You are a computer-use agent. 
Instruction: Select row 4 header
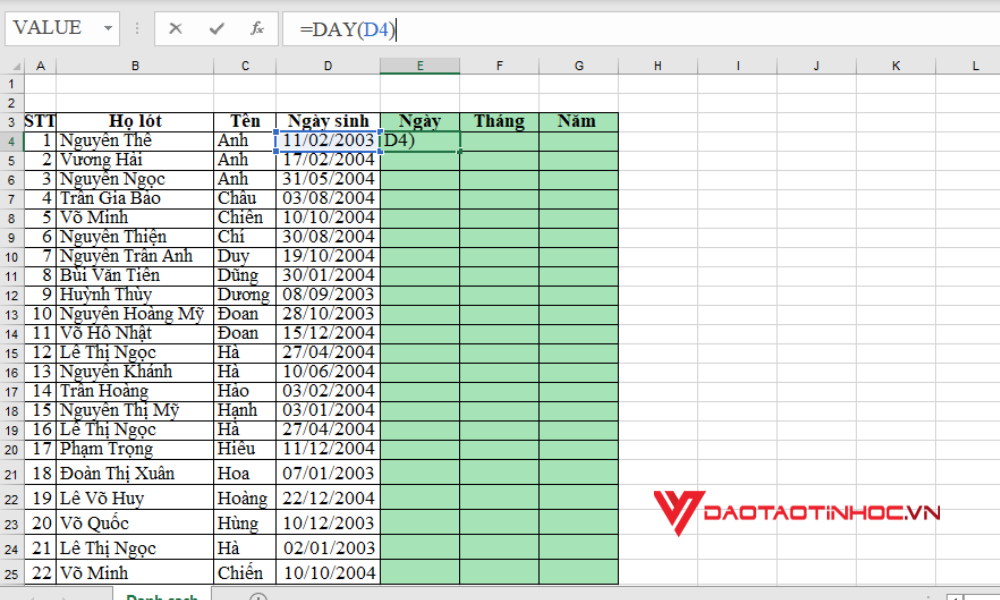[x=11, y=140]
